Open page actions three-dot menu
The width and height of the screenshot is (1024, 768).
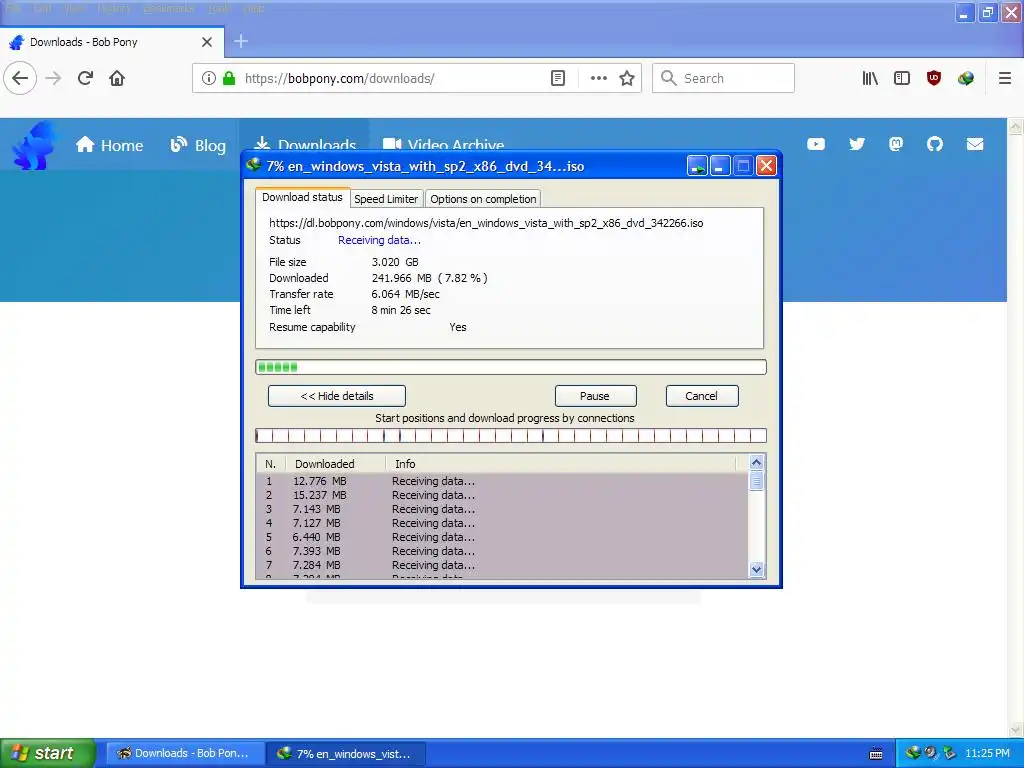pos(598,78)
